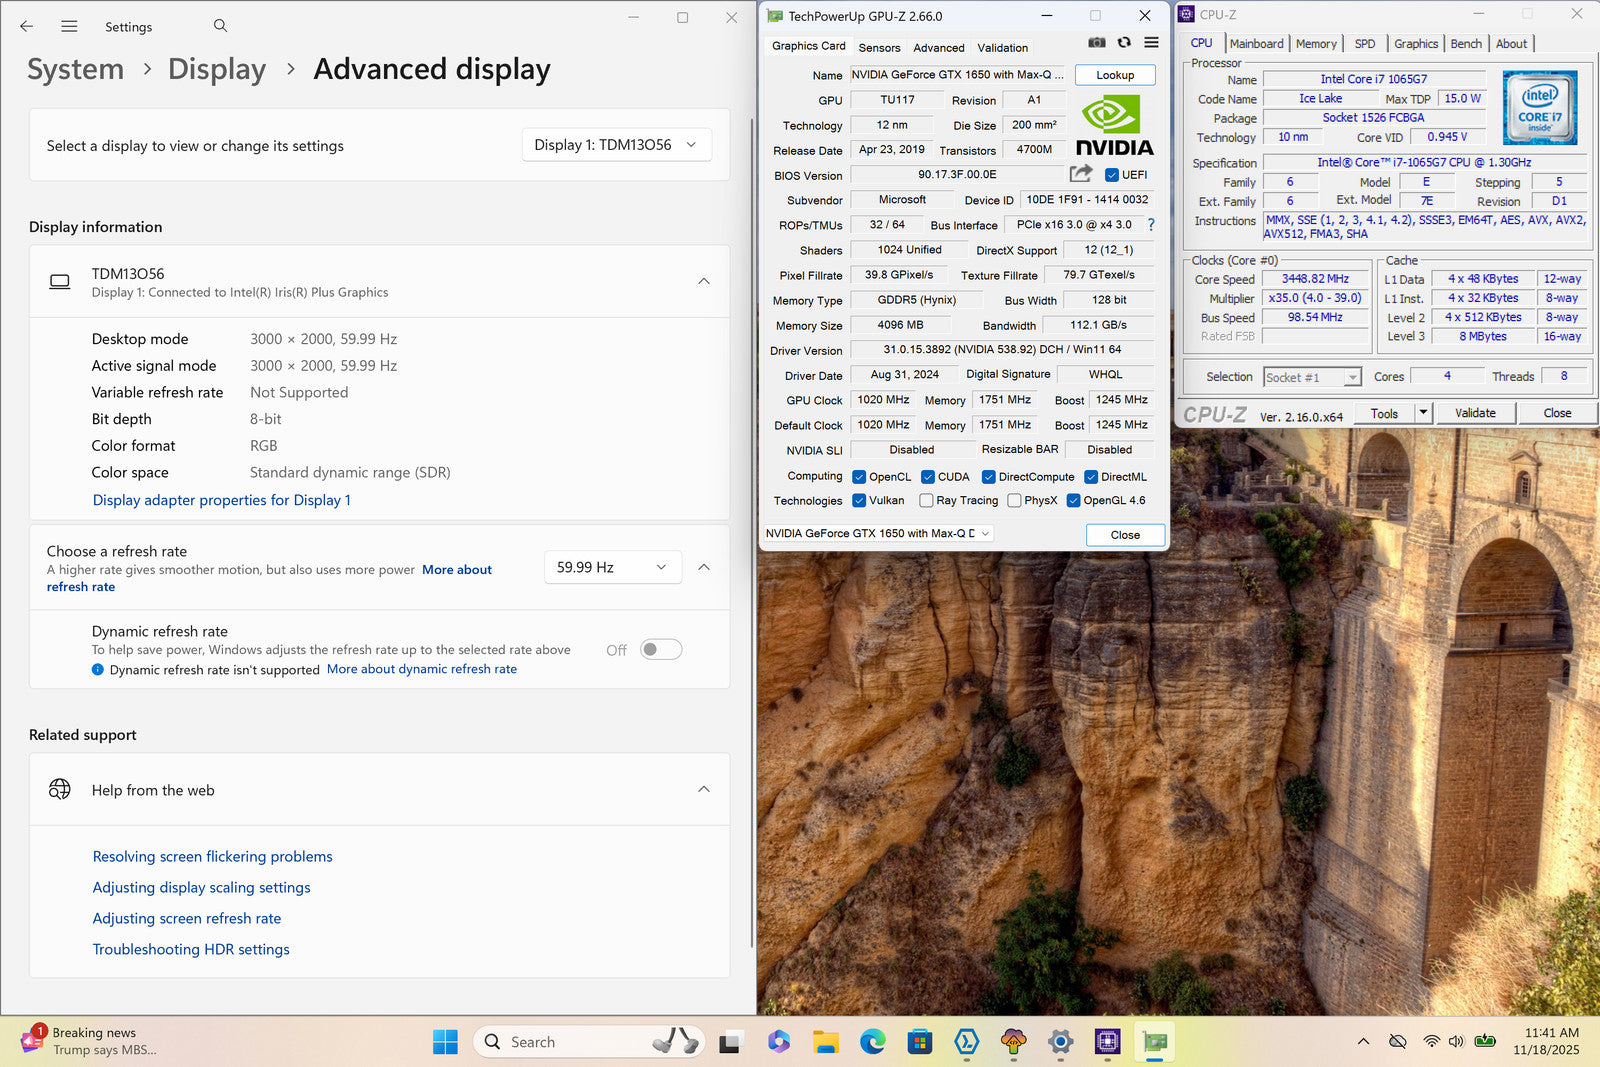Click the GPU-Z screenshot camera icon

coord(1097,43)
